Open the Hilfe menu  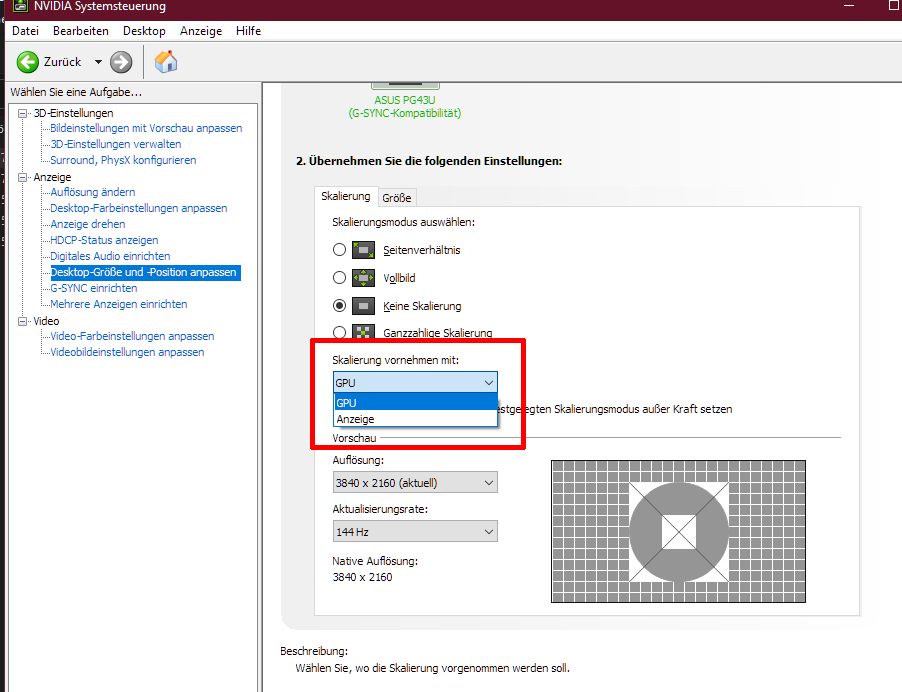click(249, 31)
